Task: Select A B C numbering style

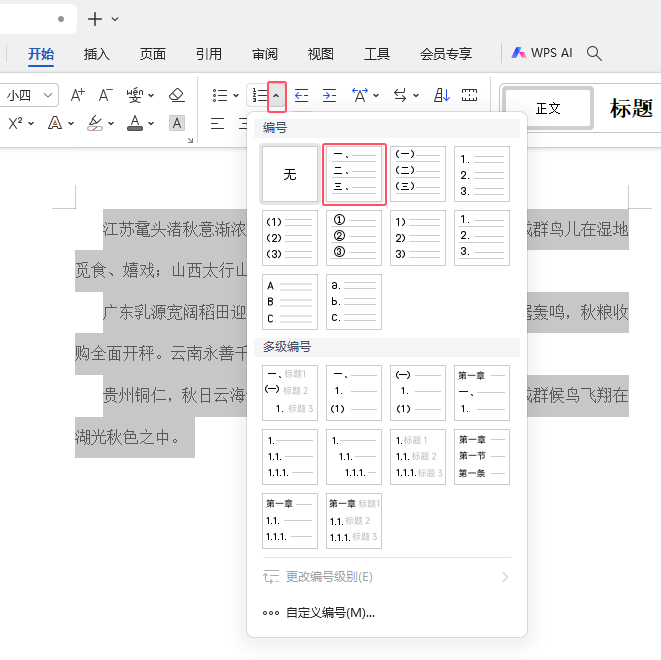Action: 290,302
